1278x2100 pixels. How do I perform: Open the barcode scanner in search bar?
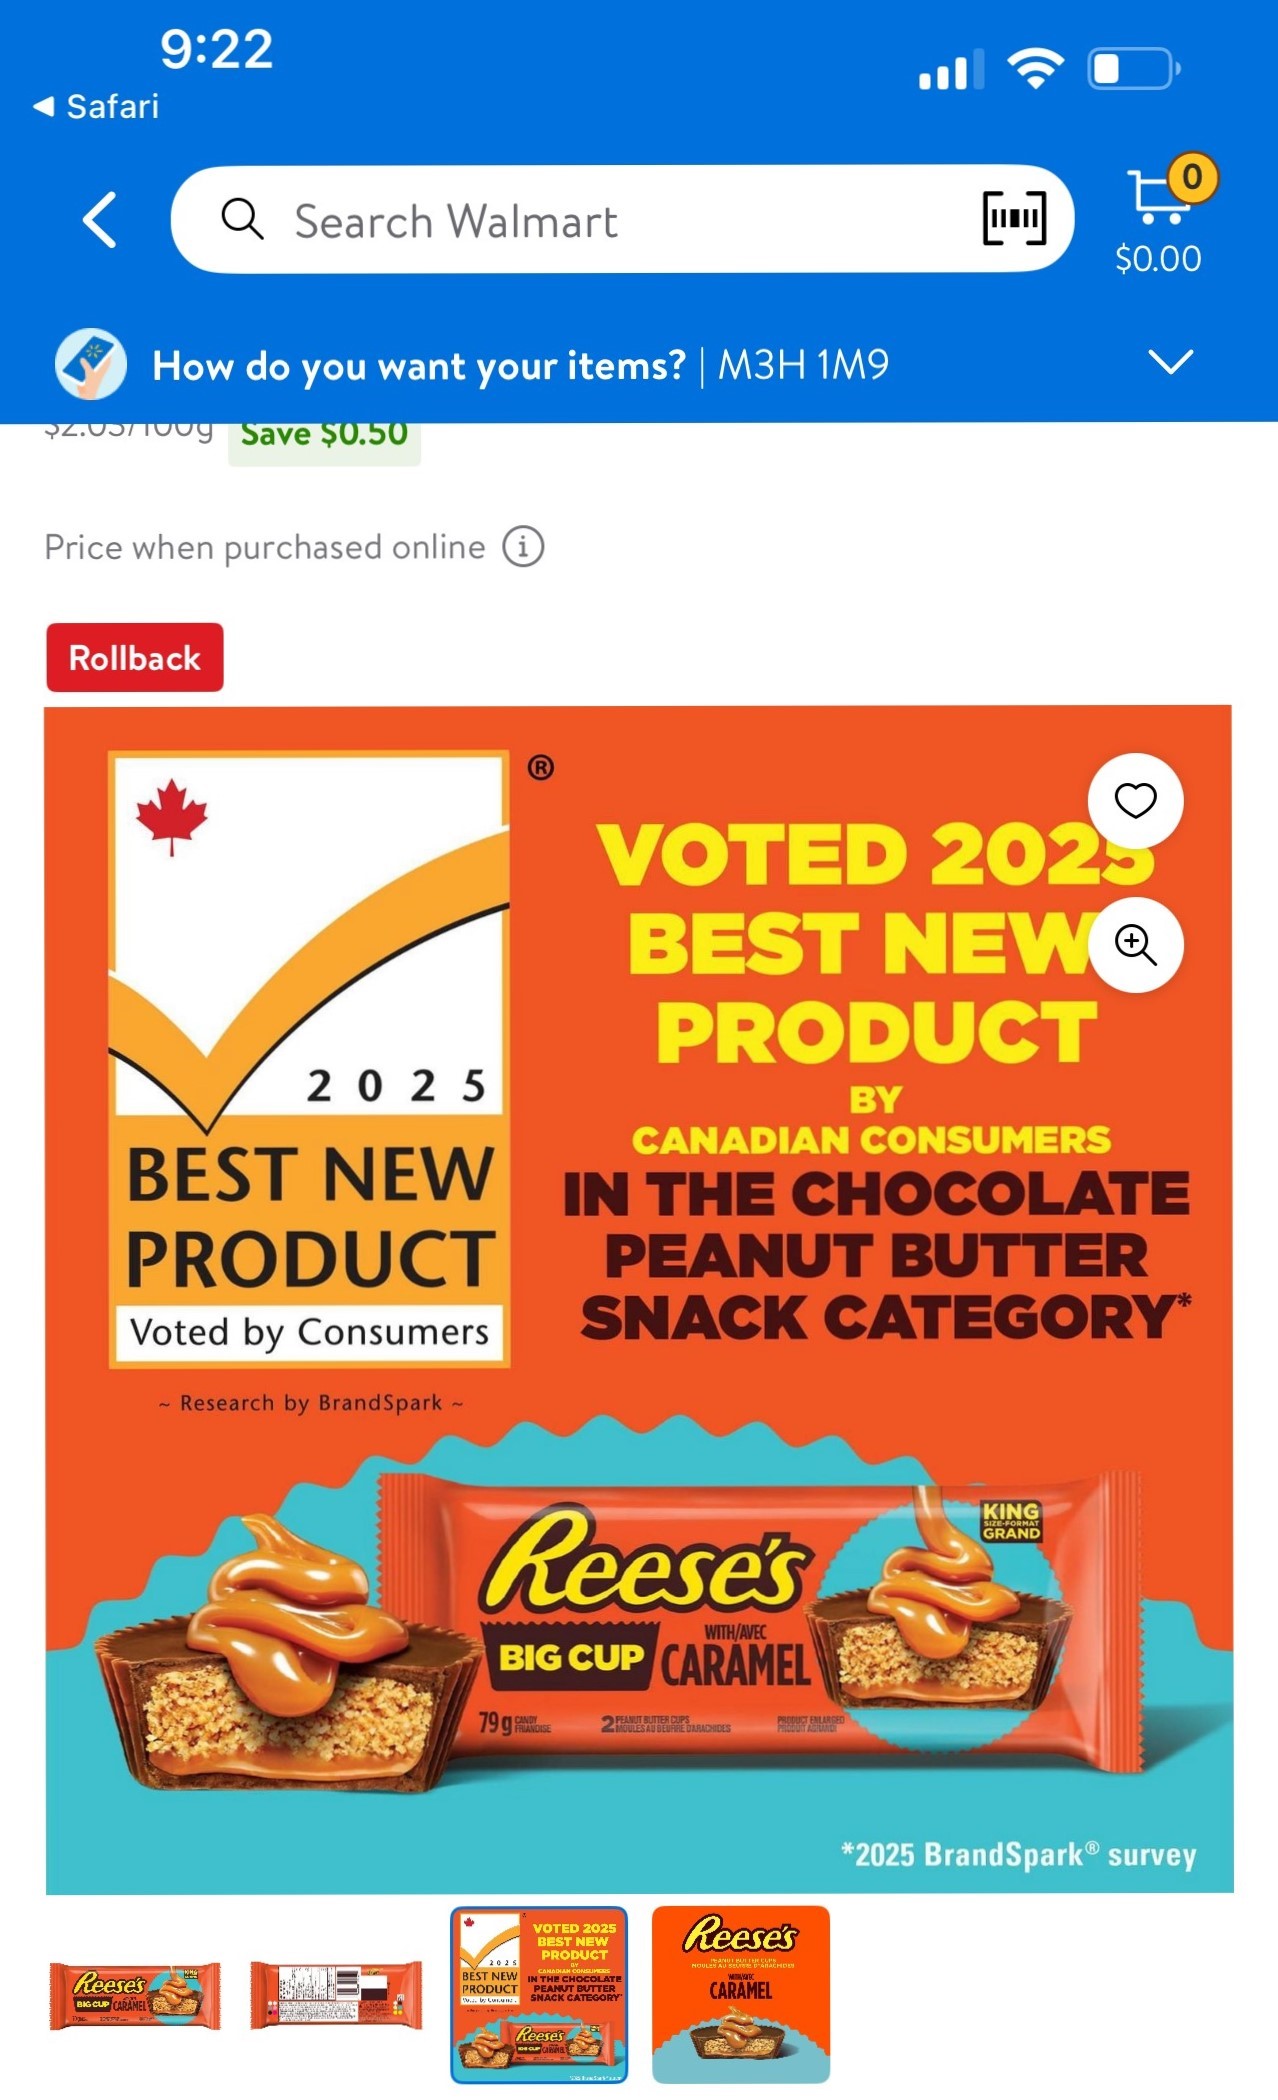tap(1014, 218)
